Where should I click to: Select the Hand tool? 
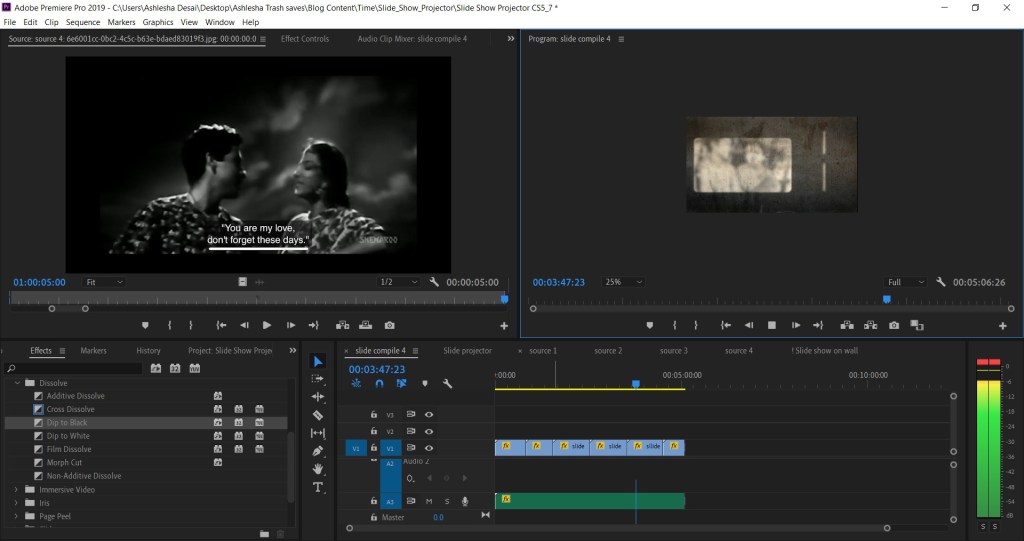point(318,469)
